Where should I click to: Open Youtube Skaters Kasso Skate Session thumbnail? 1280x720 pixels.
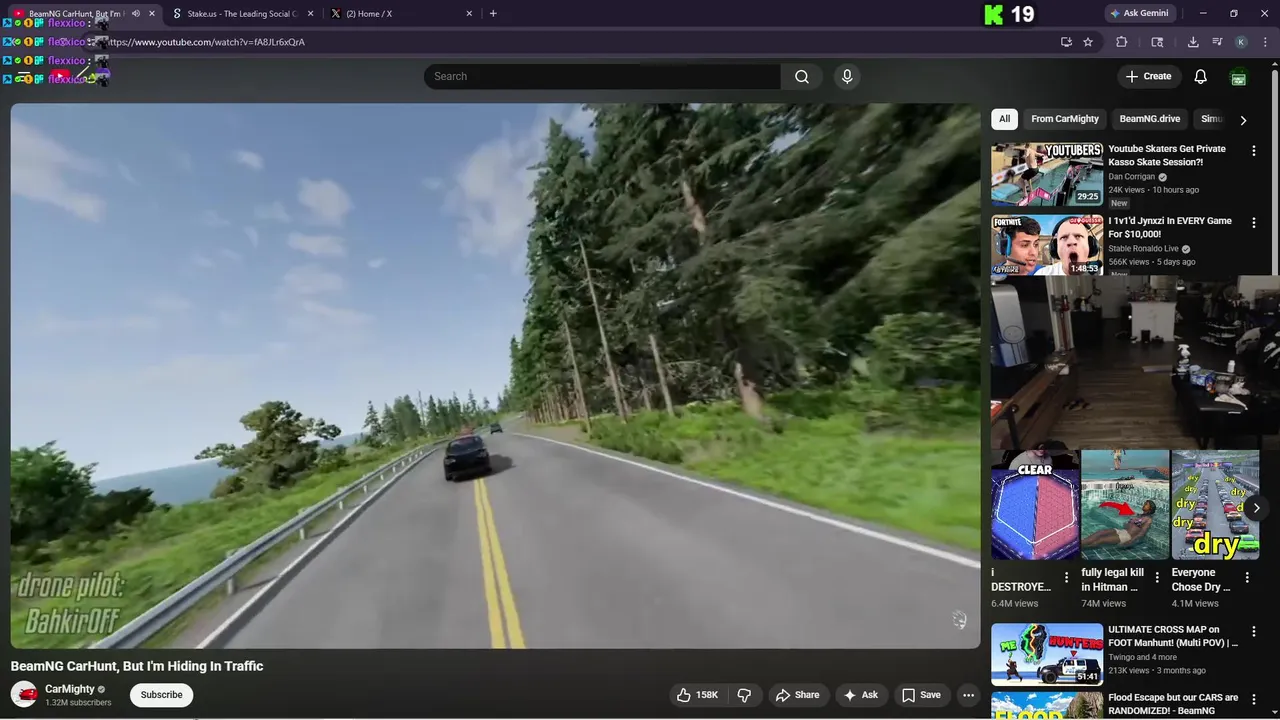(x=1047, y=175)
